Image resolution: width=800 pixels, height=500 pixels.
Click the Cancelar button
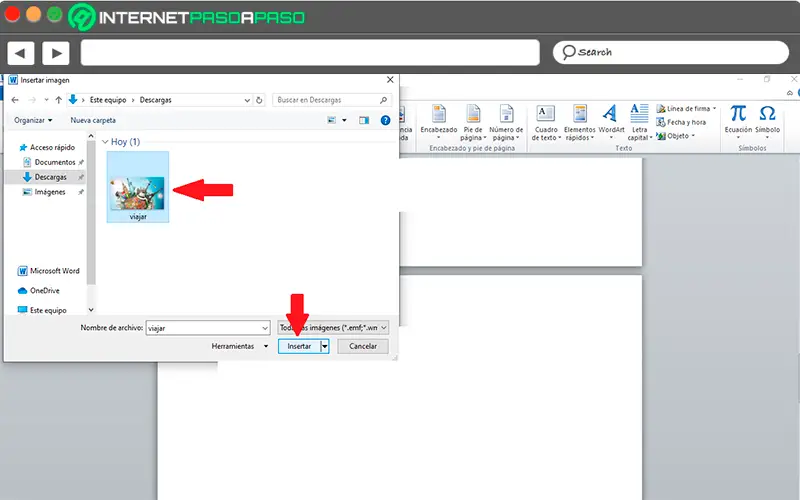point(363,346)
